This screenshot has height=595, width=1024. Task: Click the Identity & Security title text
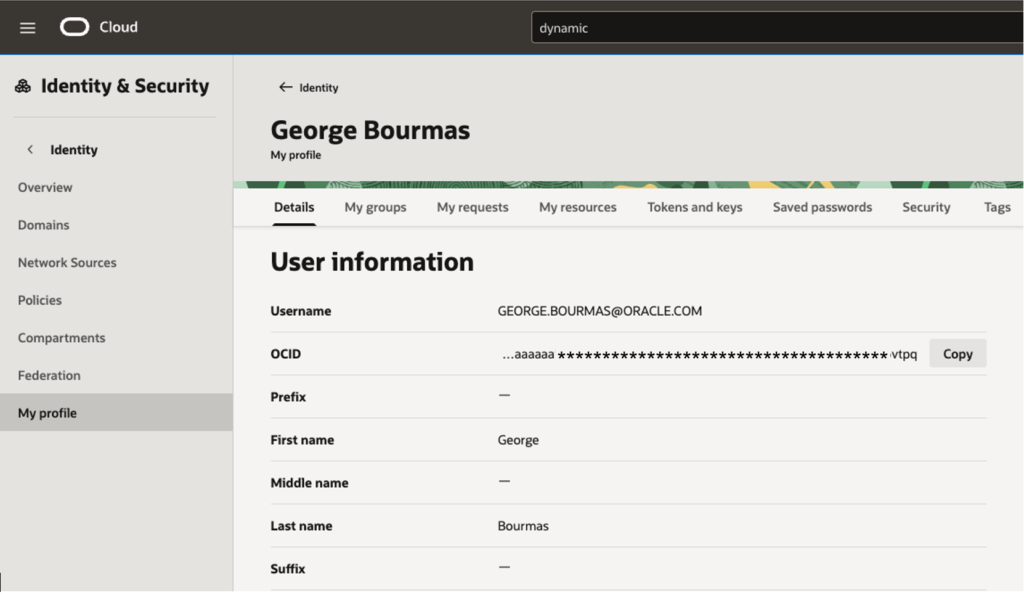click(x=125, y=86)
